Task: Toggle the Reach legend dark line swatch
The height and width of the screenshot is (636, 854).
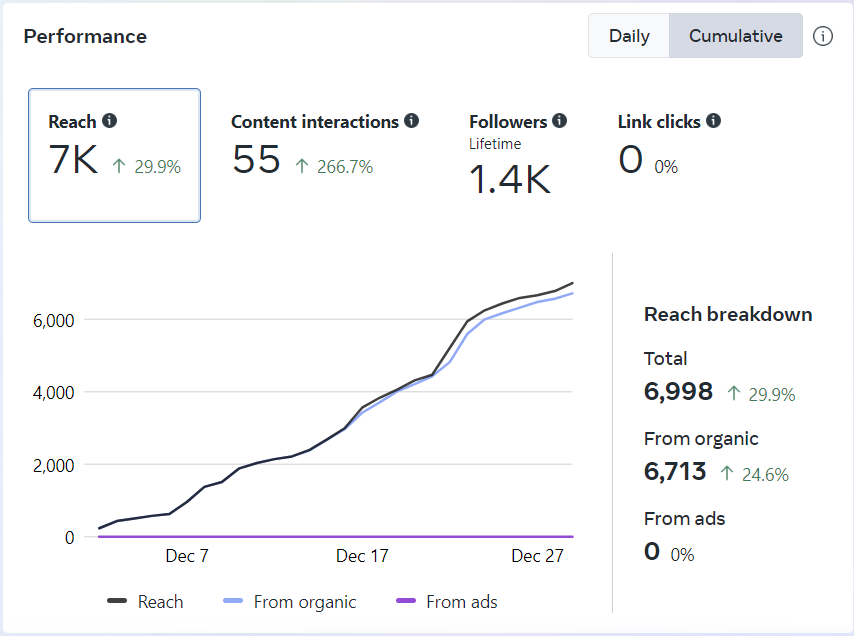Action: click(x=117, y=601)
